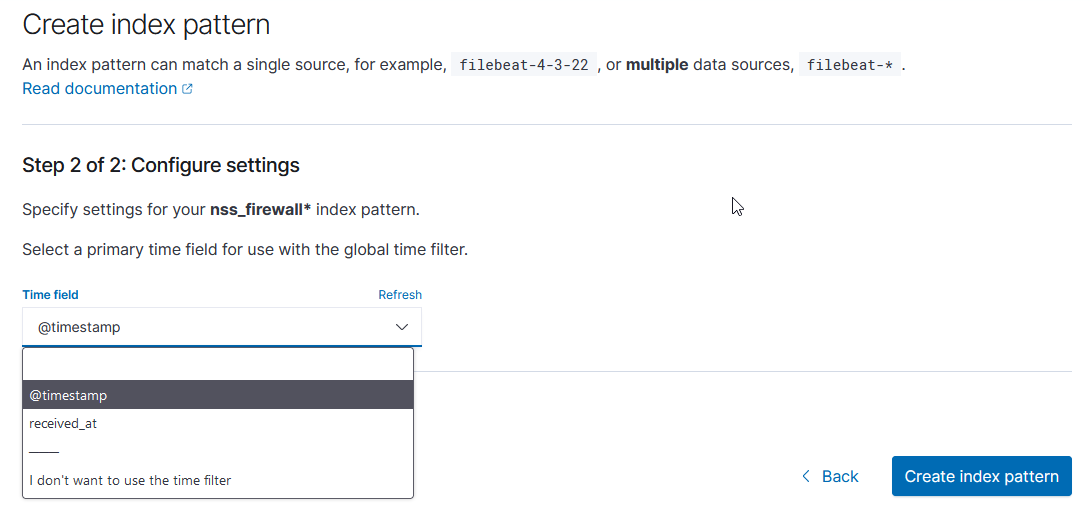Click the filebeat-* code example
Screen dimensions: 1092x509
pyautogui.click(x=850, y=65)
